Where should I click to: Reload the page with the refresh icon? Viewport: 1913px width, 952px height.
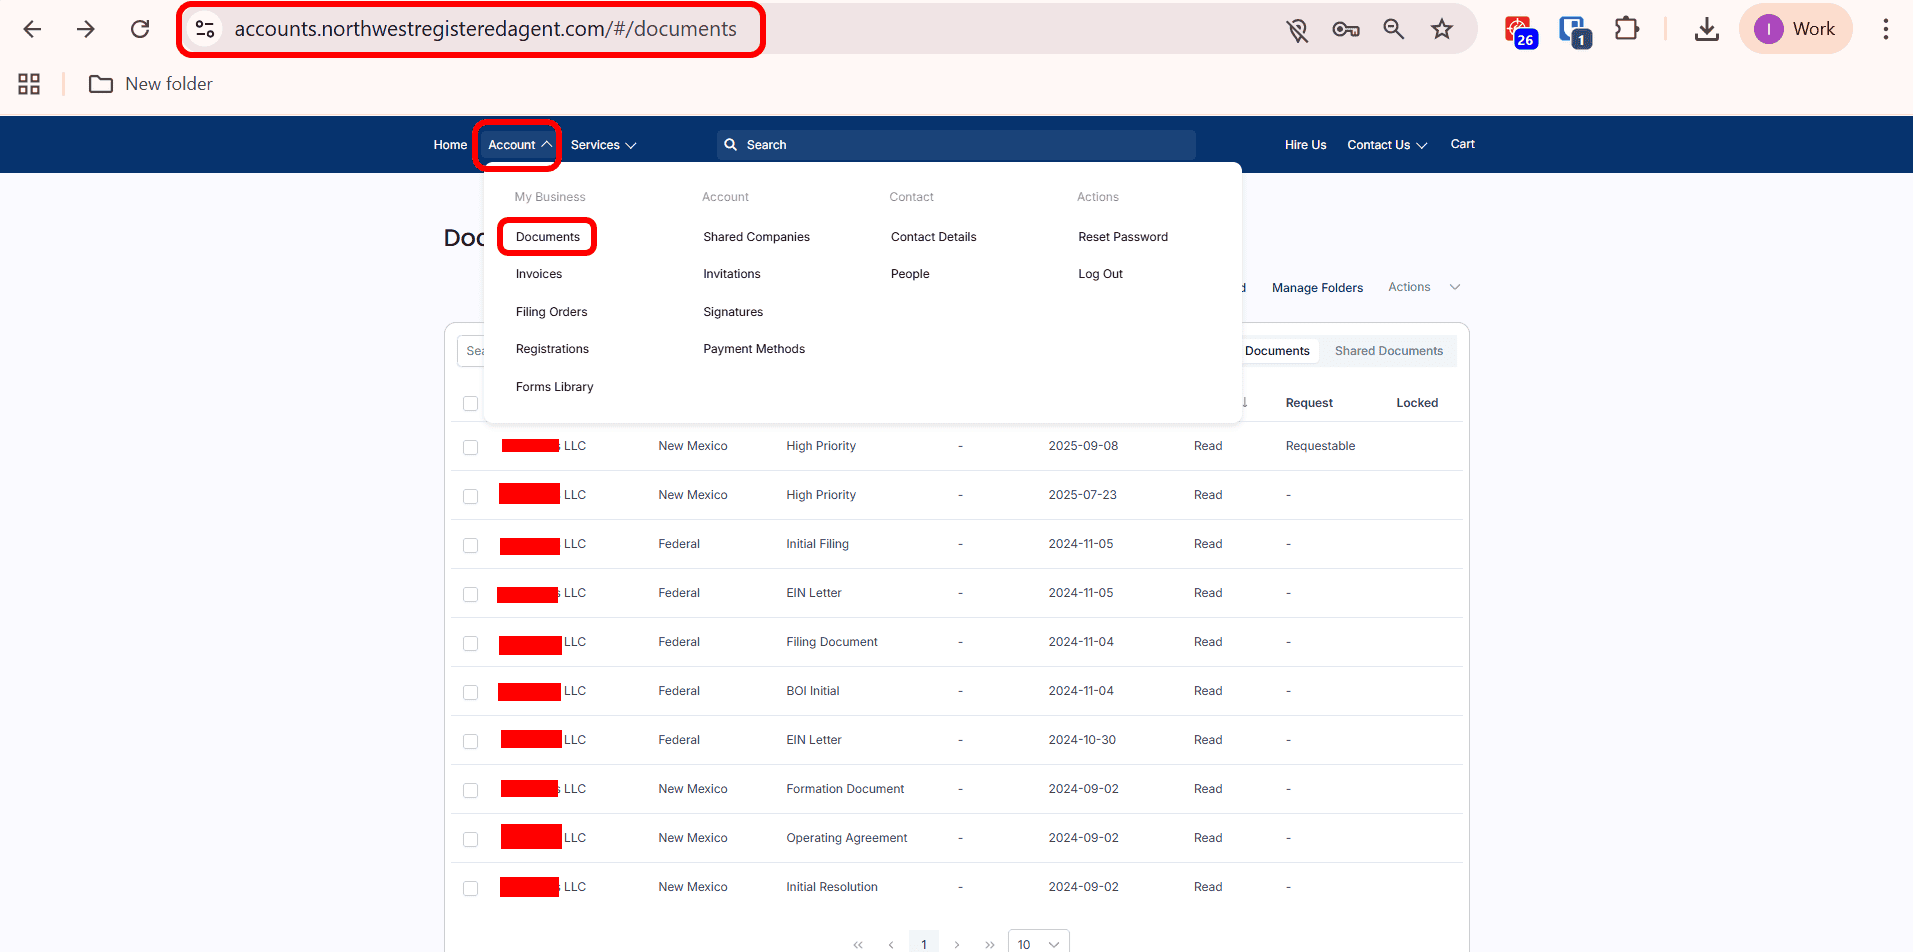(140, 29)
